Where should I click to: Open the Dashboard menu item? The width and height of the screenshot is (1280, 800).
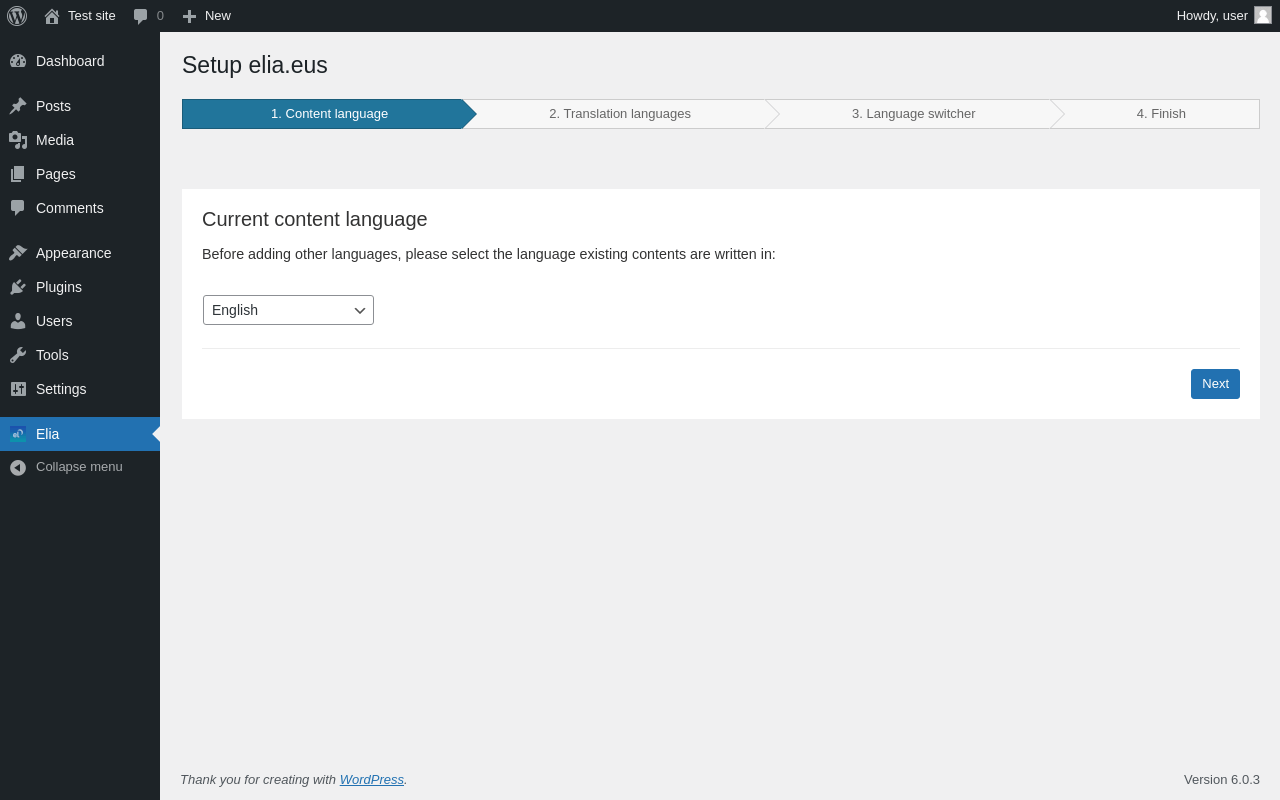coord(70,61)
